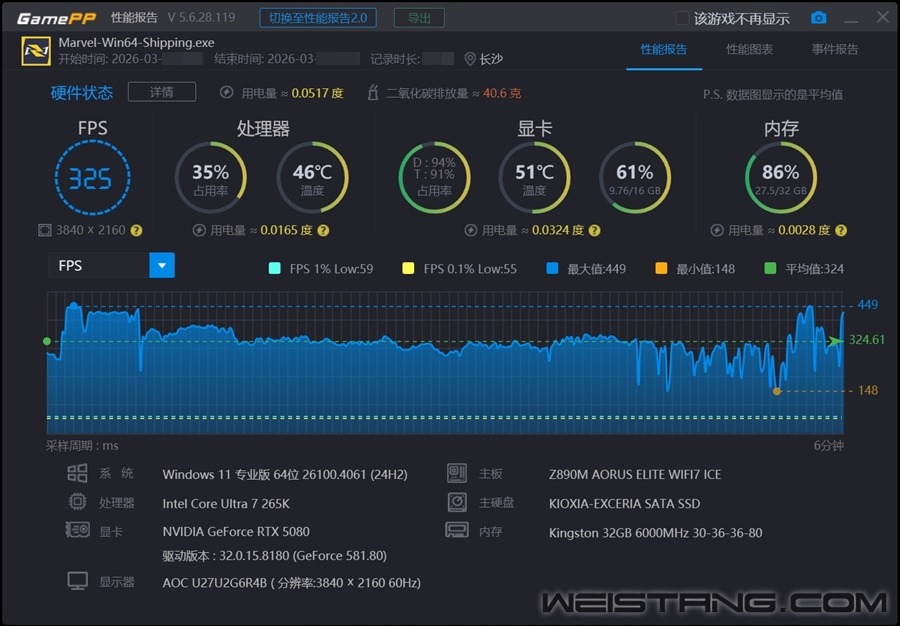Click the NVIDIA GeForce RTX 5080 text
This screenshot has width=900, height=626.
tap(236, 531)
